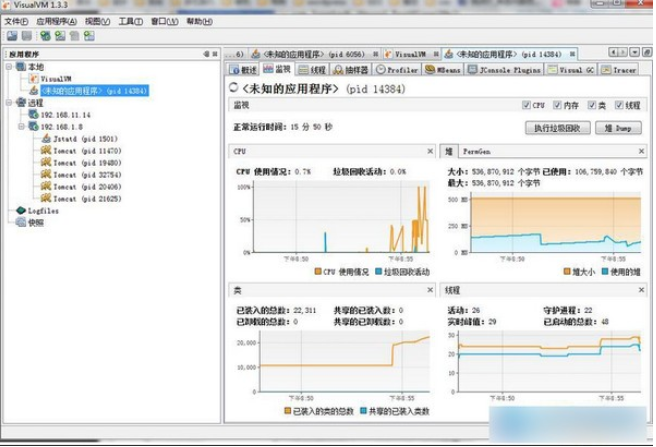Open the MBeans tab
The image size is (656, 447).
click(443, 70)
